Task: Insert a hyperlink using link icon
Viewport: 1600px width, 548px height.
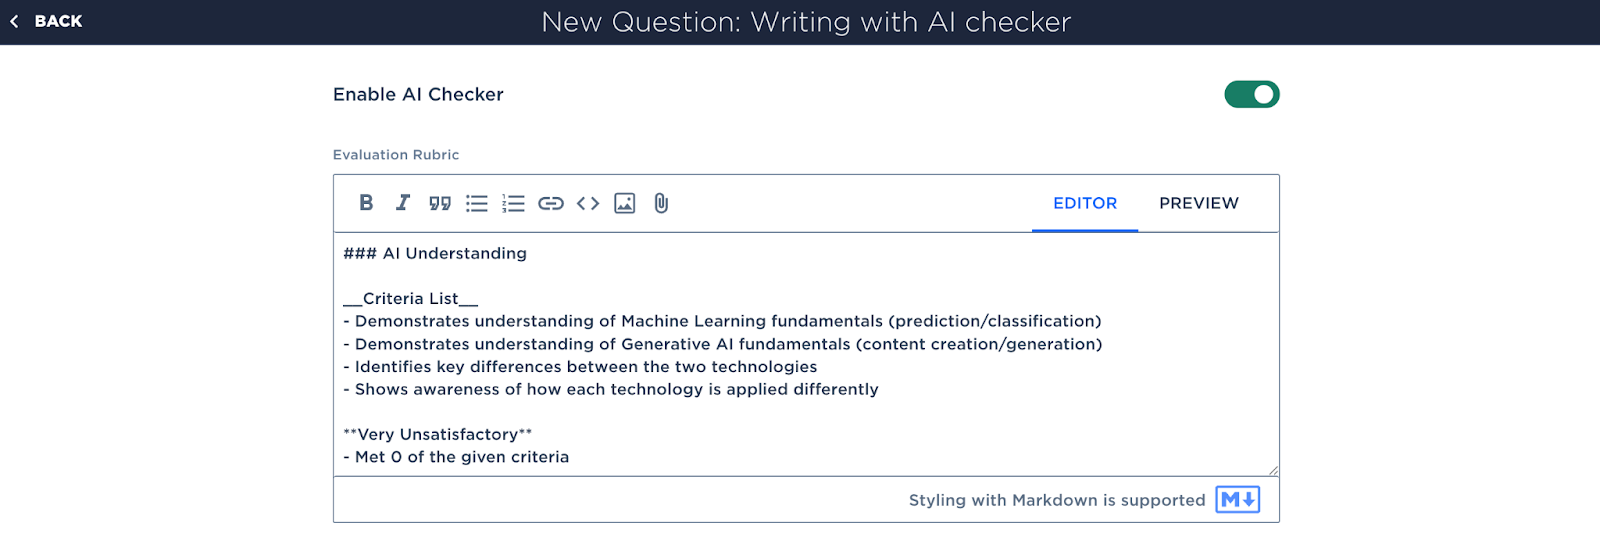Action: tap(551, 203)
